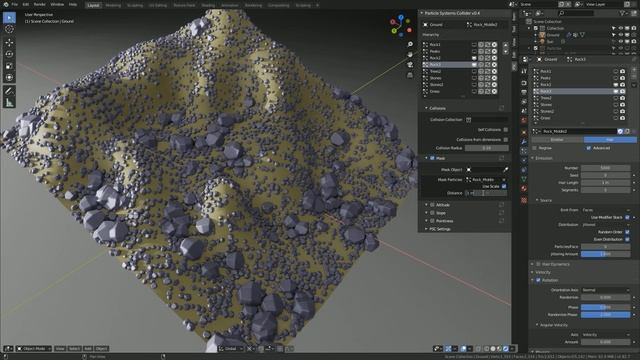Image resolution: width=640 pixels, height=360 pixels.
Task: Activate the Transform tool
Action: (x=9, y=78)
